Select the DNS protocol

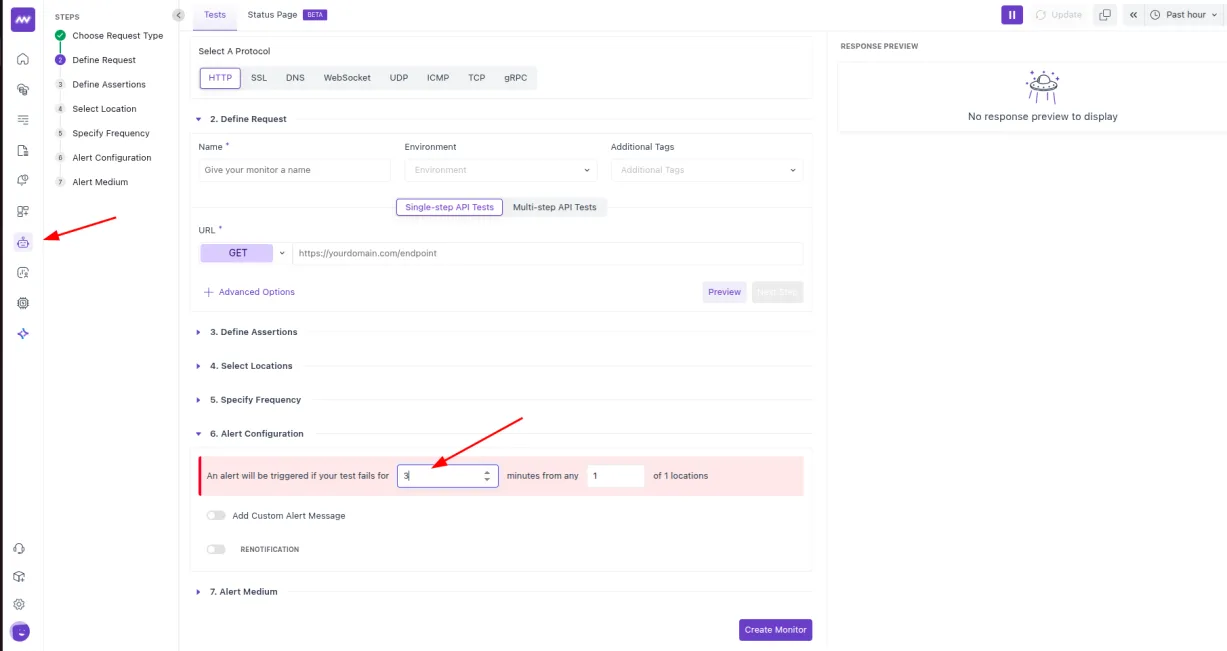tap(295, 78)
